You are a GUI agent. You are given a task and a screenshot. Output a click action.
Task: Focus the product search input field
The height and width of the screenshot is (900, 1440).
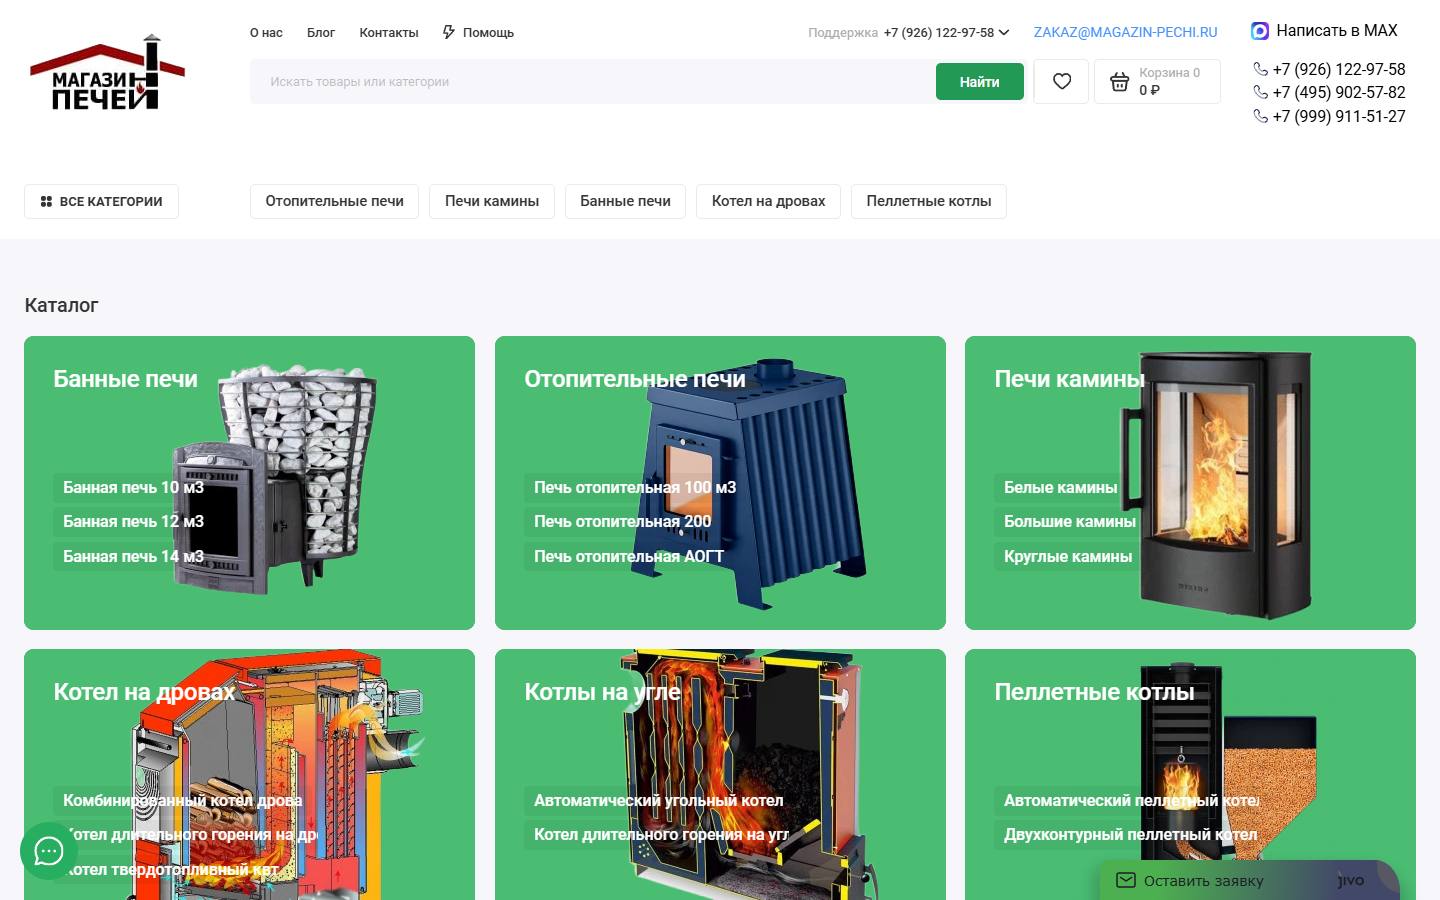click(592, 82)
